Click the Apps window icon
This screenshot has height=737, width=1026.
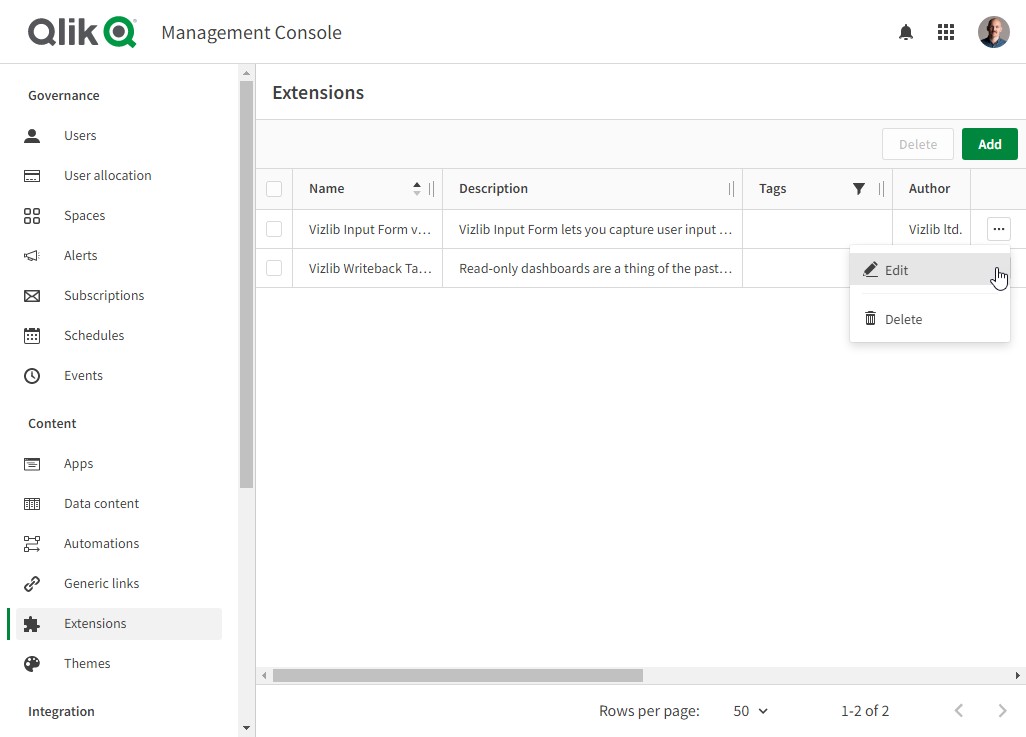point(32,463)
